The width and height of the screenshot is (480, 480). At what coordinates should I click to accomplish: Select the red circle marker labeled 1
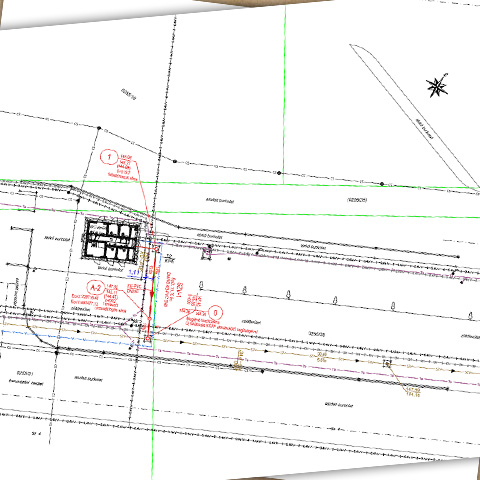[x=109, y=157]
